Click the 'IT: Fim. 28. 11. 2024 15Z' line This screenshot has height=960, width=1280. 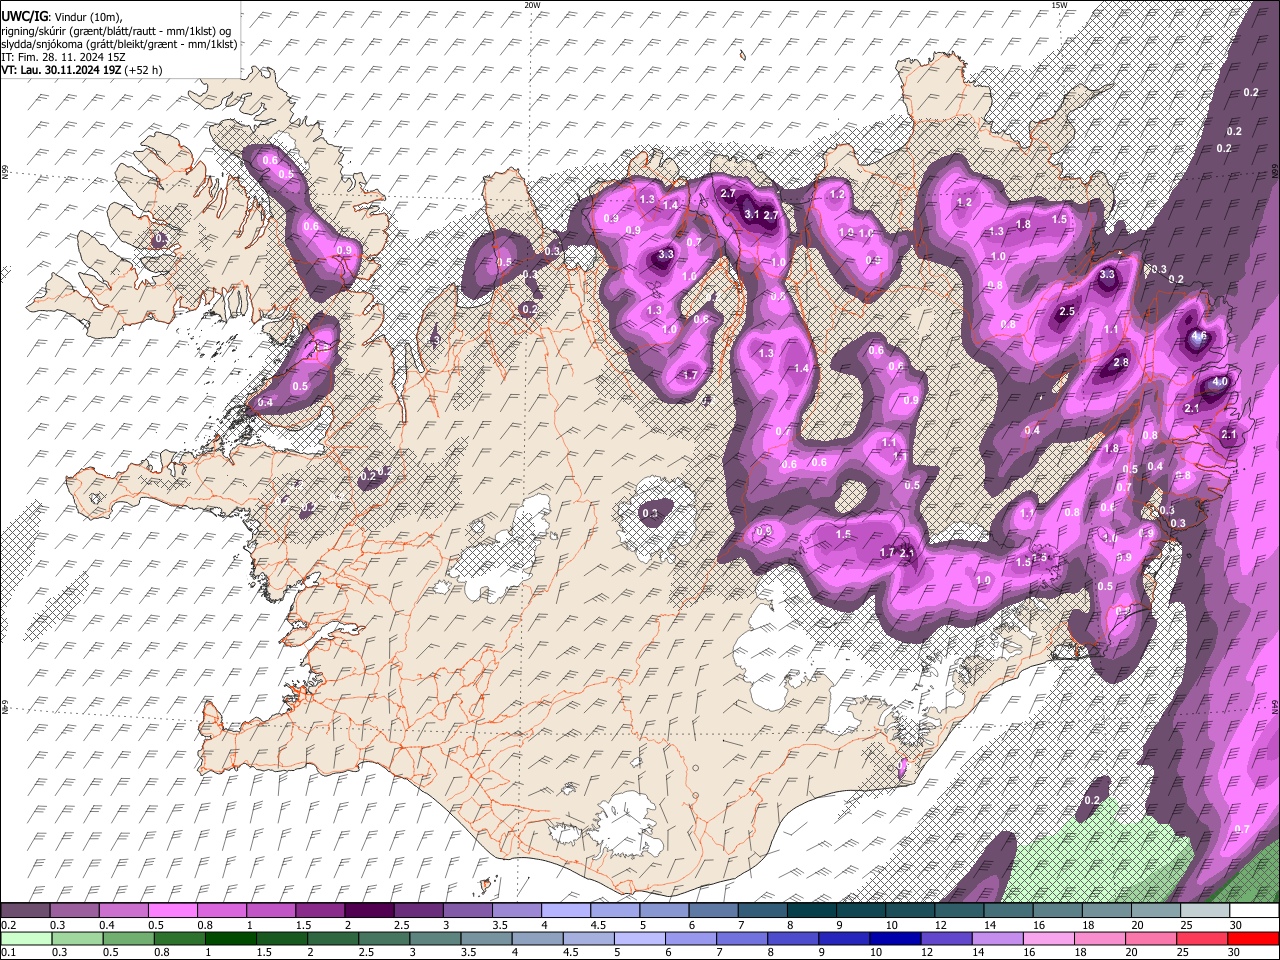pyautogui.click(x=63, y=57)
